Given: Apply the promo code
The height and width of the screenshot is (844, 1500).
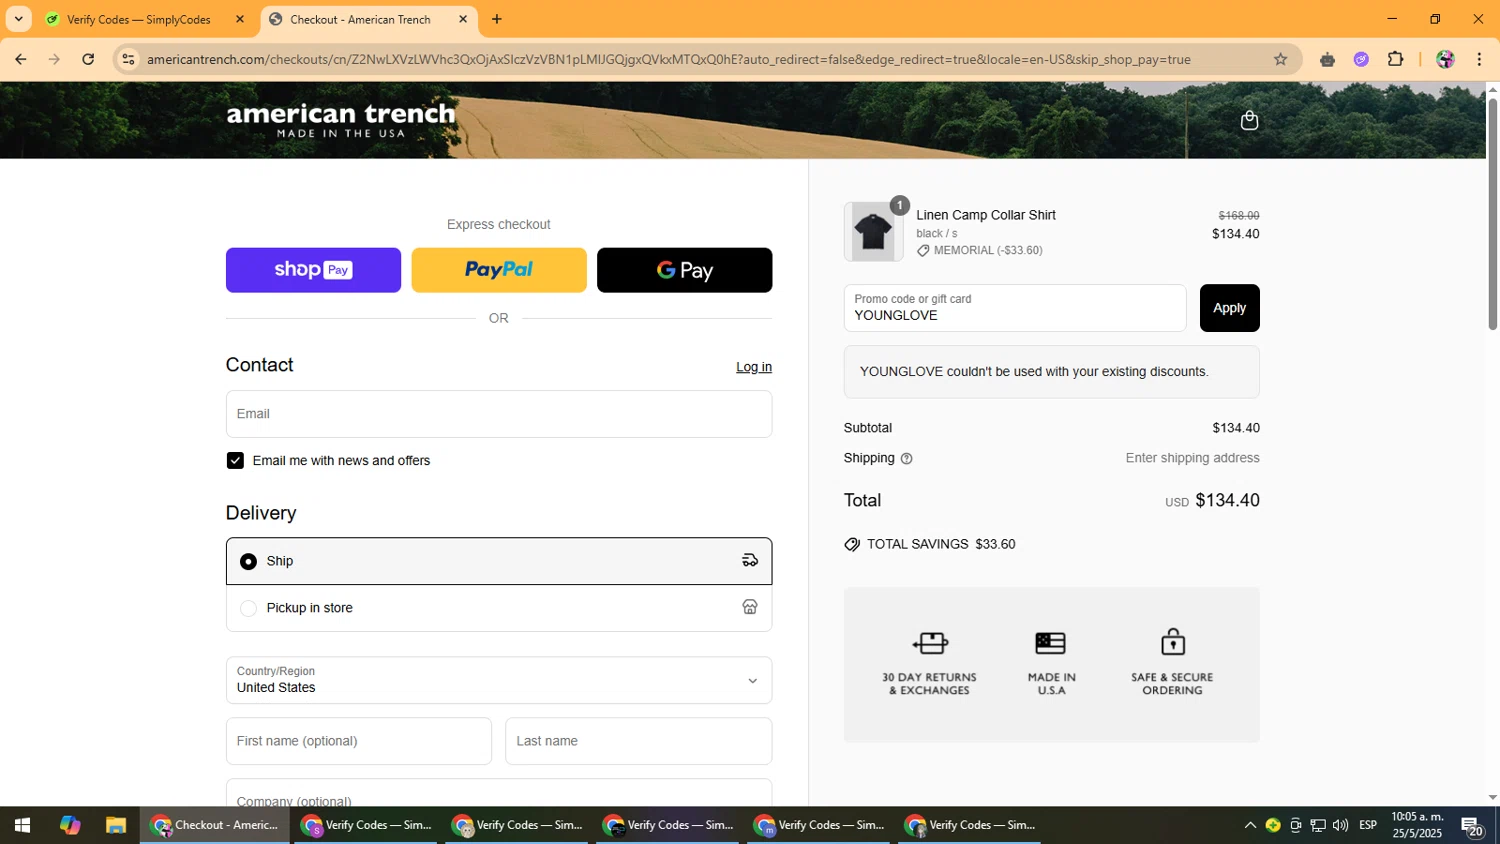Looking at the screenshot, I should tap(1229, 308).
